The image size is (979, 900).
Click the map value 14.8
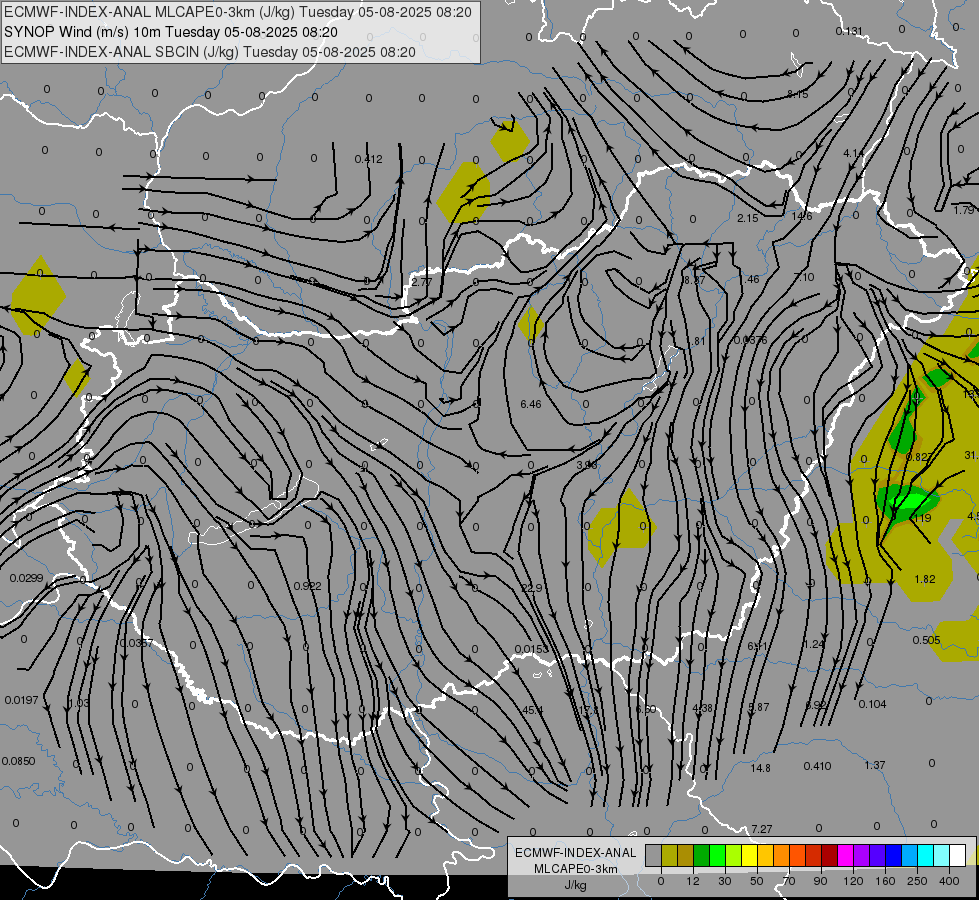[x=760, y=768]
